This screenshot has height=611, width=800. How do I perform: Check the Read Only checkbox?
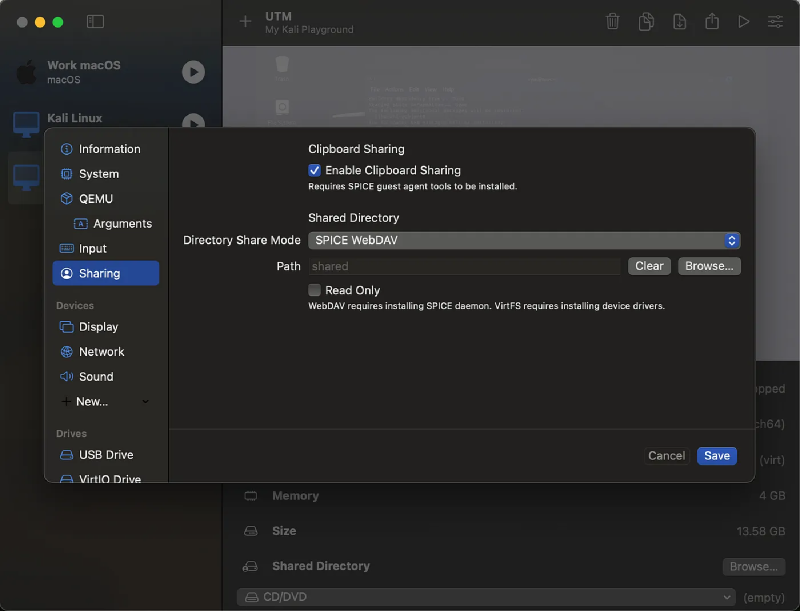[x=315, y=290]
